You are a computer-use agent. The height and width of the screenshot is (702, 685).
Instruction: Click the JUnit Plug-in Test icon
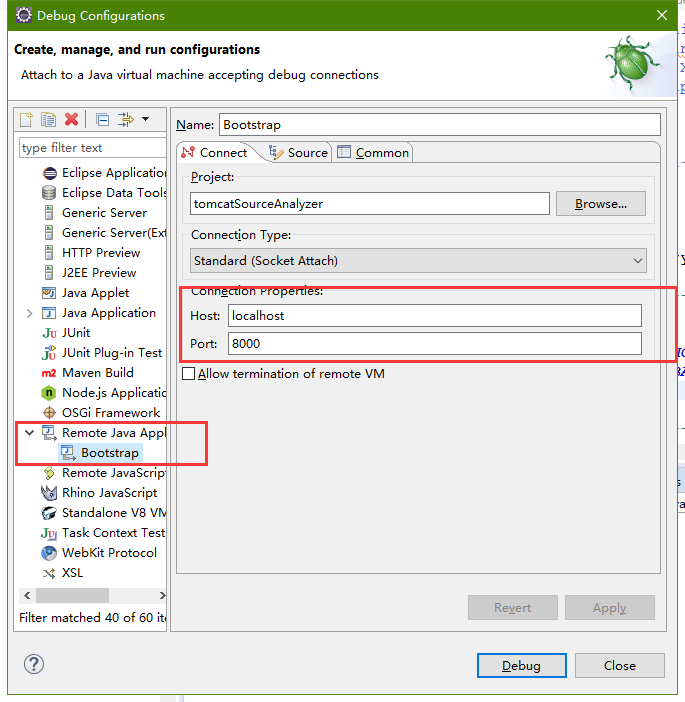(49, 353)
